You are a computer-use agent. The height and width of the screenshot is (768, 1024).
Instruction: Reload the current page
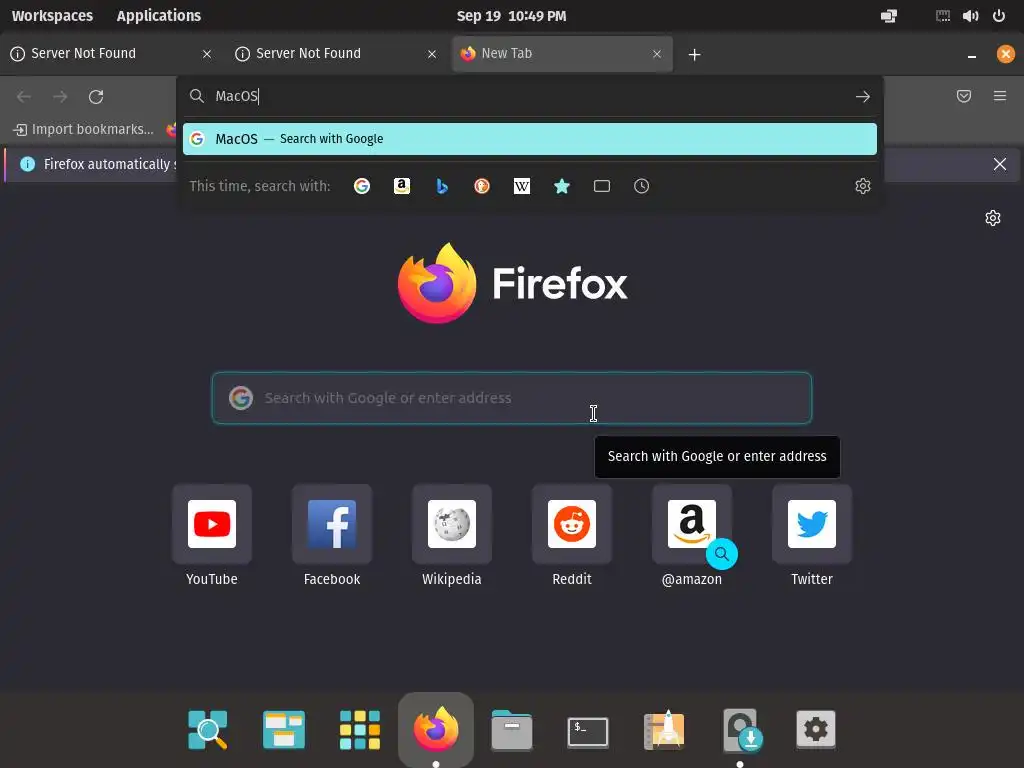point(96,97)
